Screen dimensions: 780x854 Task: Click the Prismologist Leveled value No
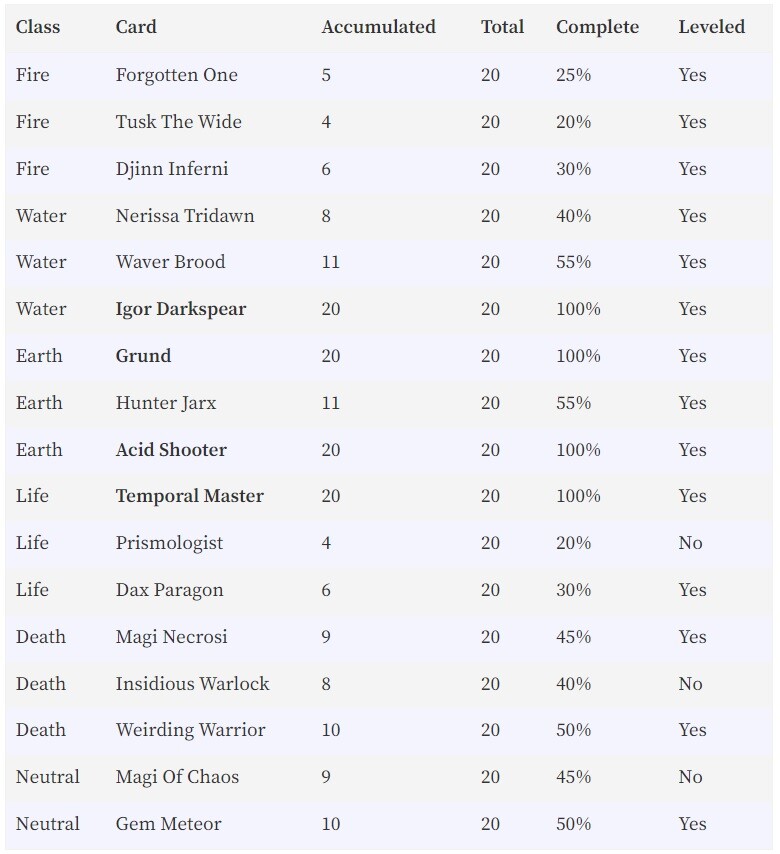(690, 543)
